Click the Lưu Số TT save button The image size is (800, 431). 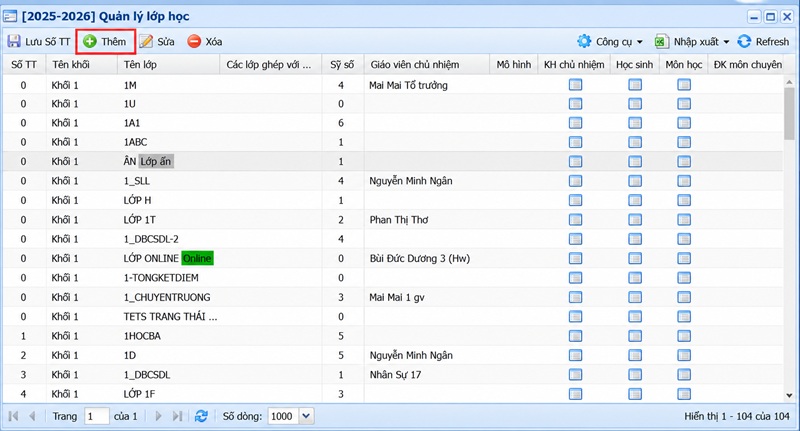39,42
